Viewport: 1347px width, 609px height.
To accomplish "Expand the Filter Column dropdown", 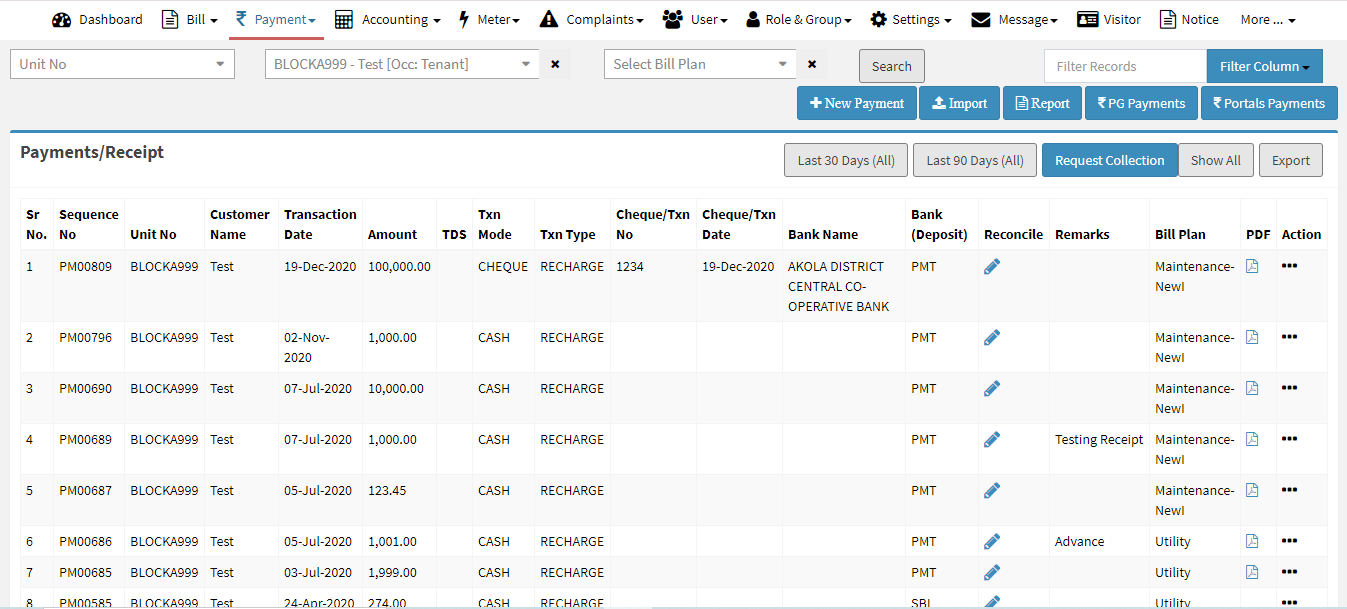I will [x=1264, y=66].
